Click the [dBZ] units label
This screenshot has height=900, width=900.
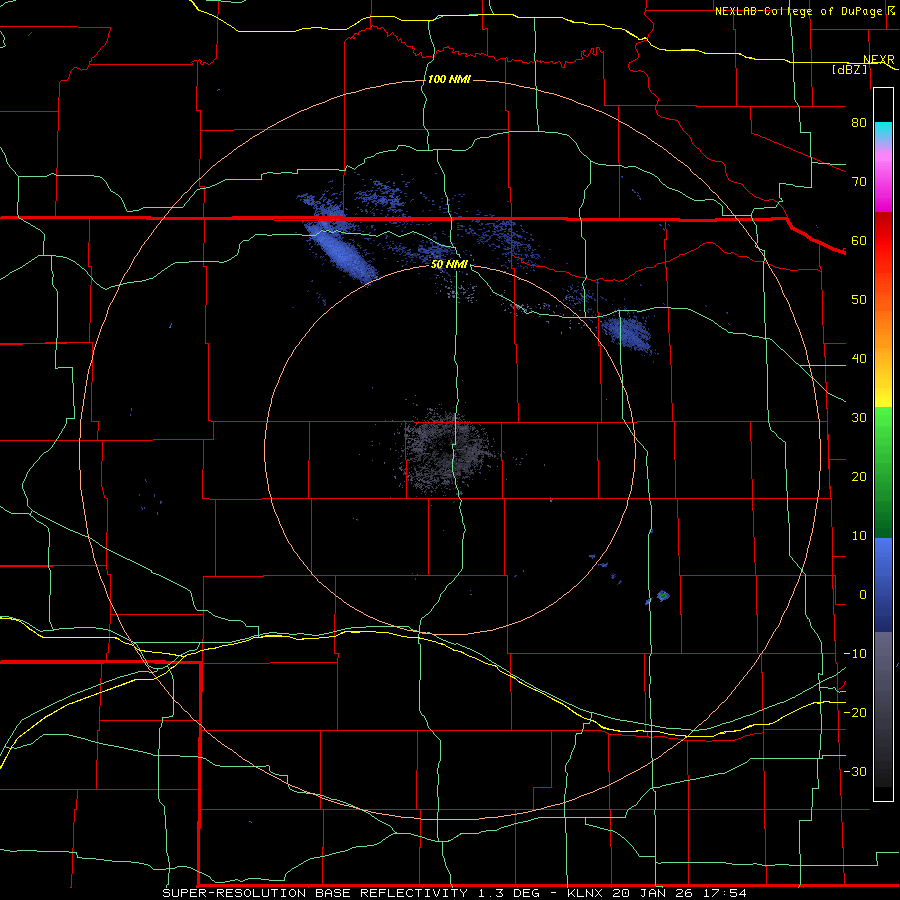(x=849, y=69)
